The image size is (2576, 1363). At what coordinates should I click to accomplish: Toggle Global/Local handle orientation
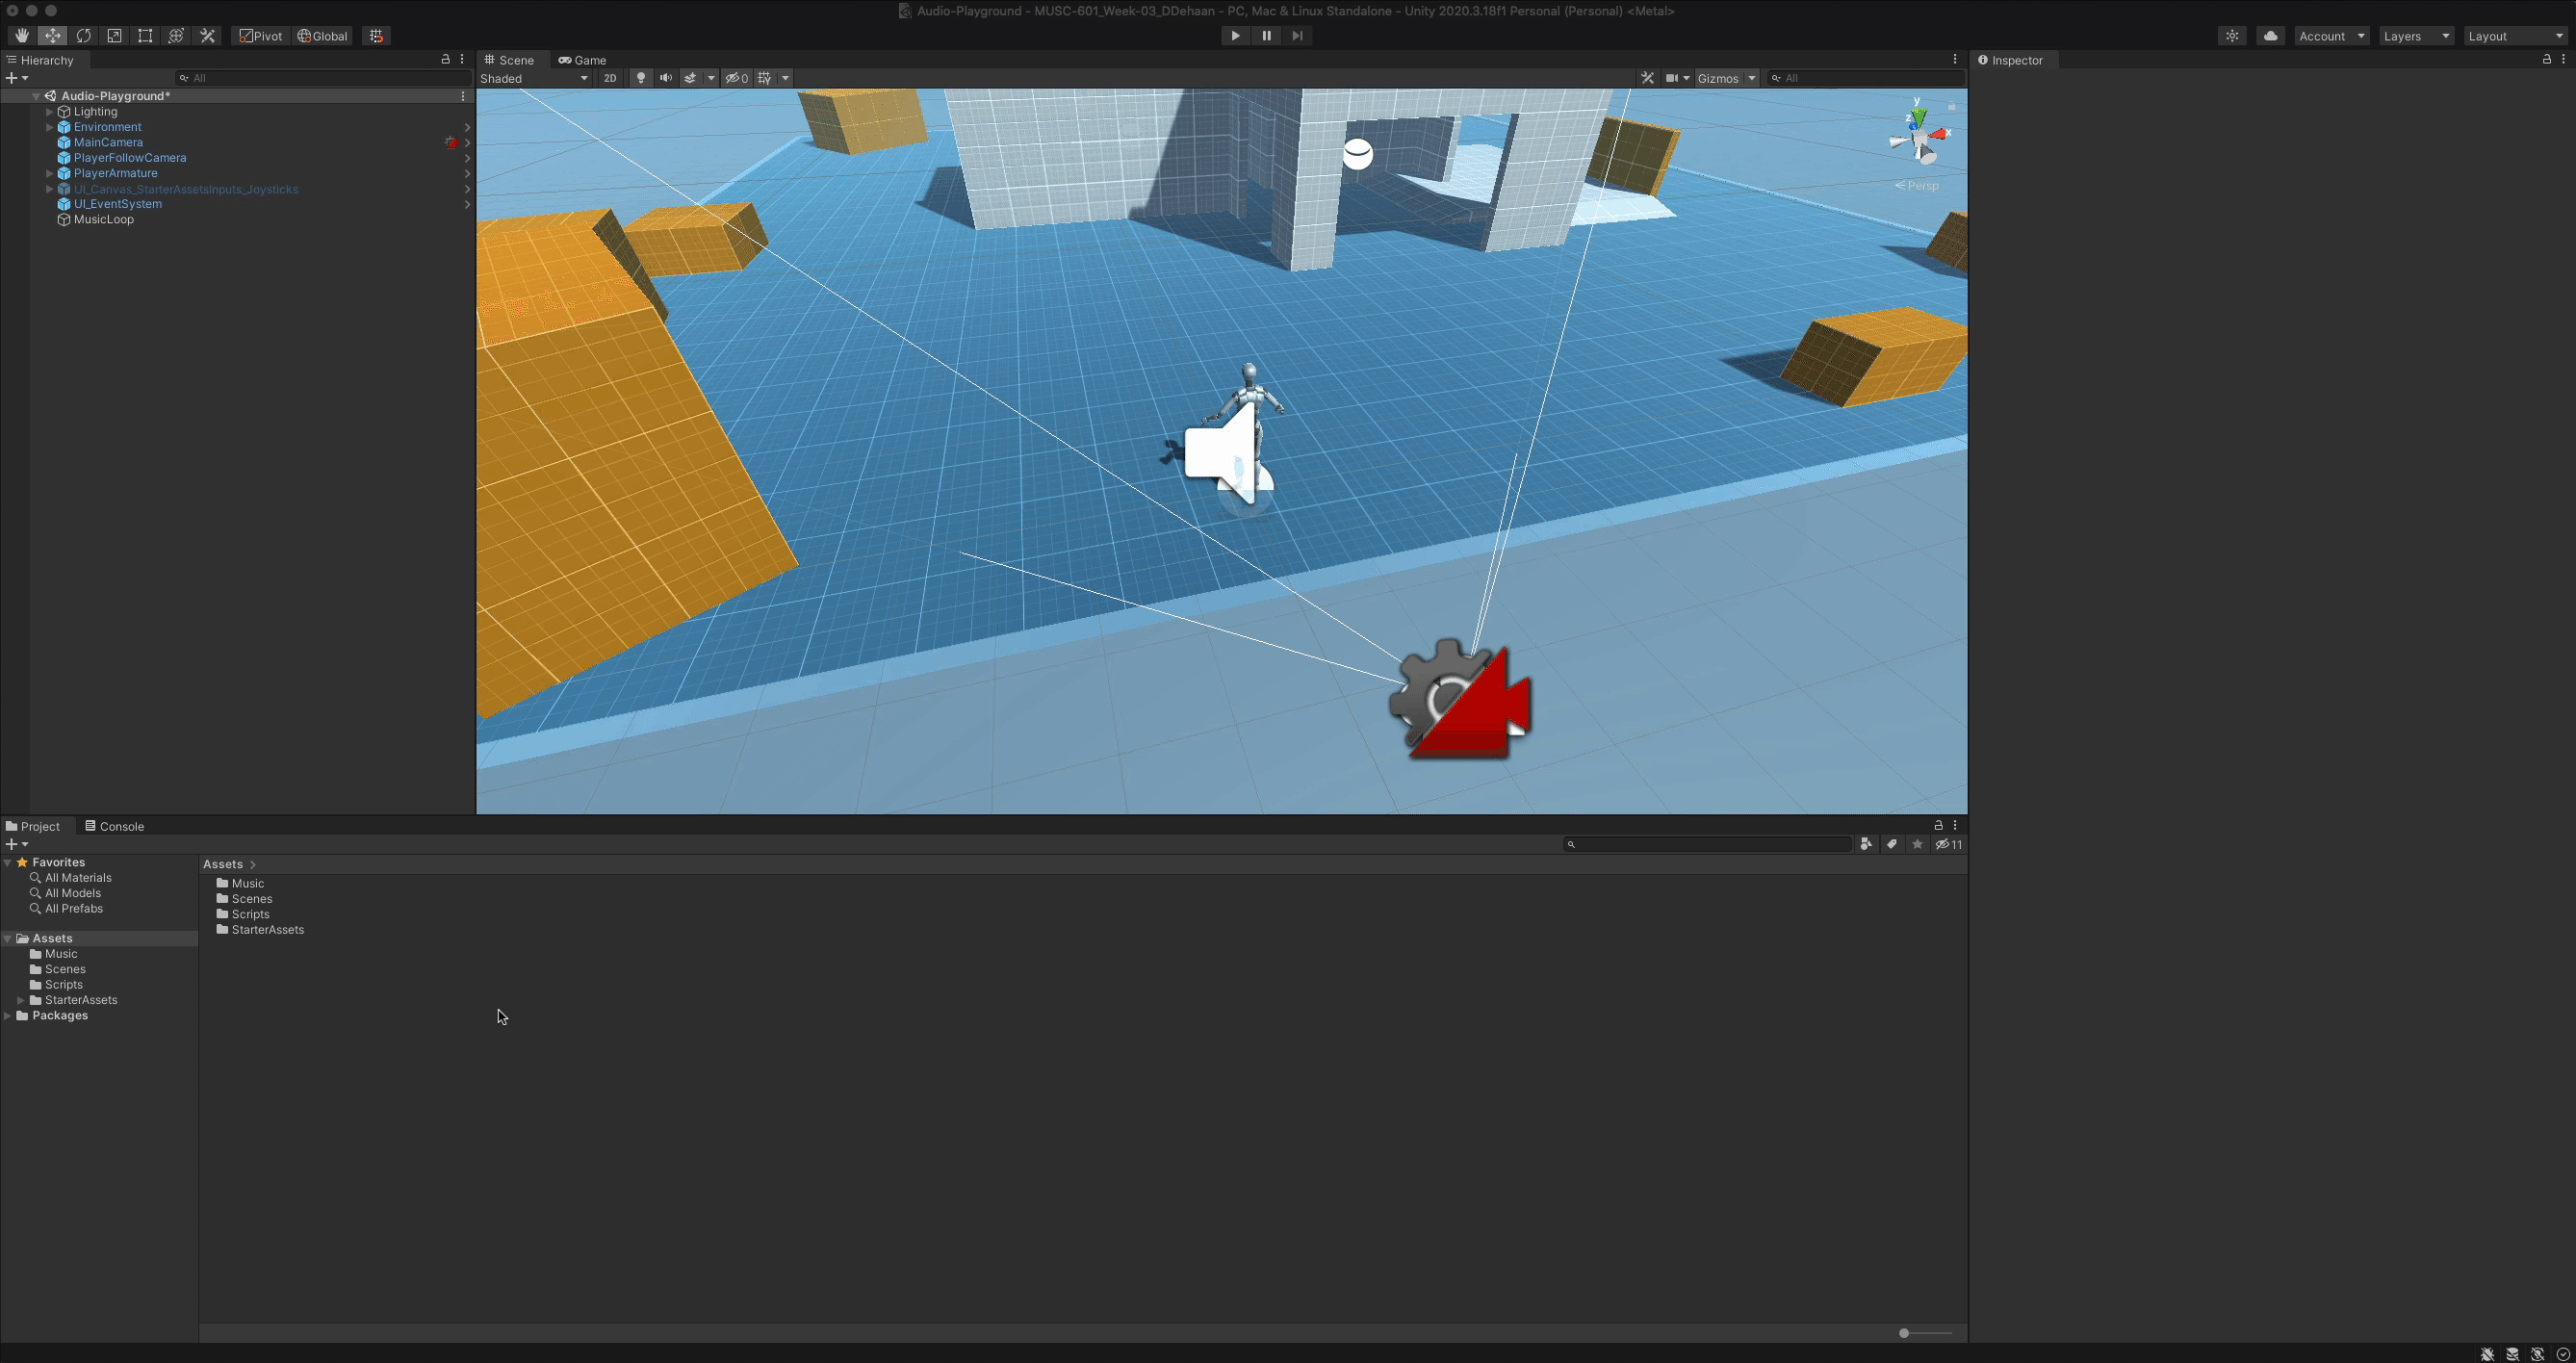coord(322,35)
